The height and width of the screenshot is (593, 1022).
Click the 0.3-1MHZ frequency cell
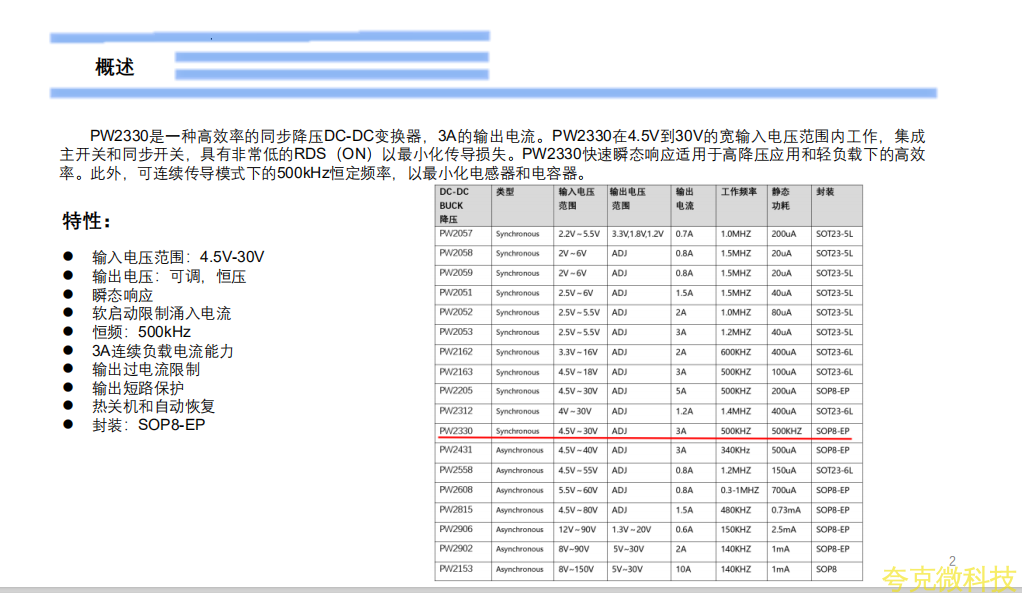[x=740, y=490]
